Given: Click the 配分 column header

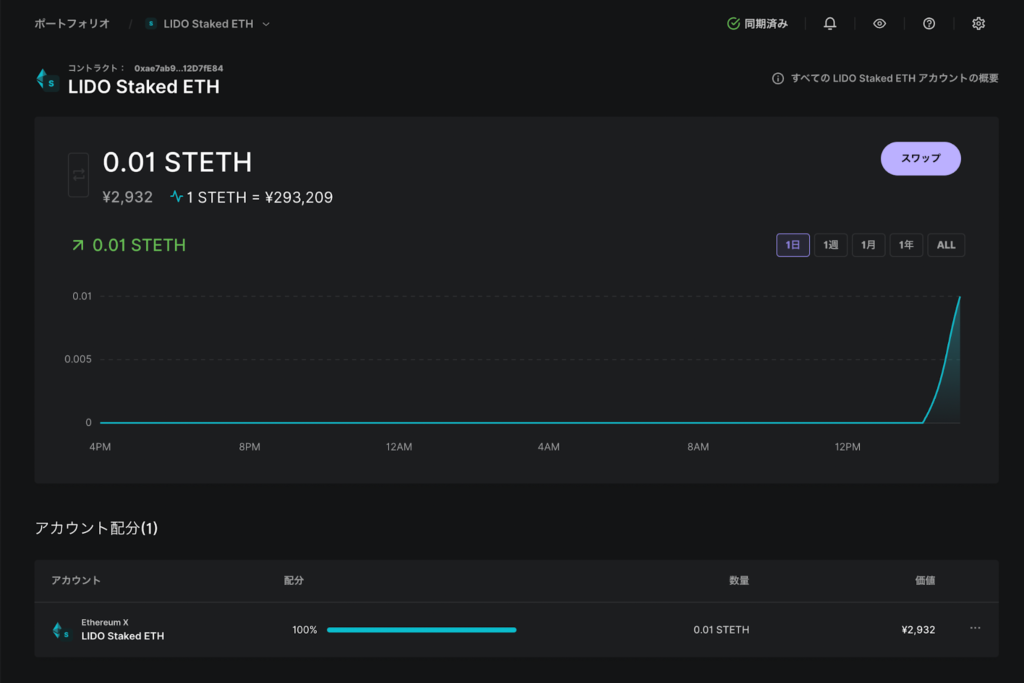Looking at the screenshot, I should click(294, 580).
